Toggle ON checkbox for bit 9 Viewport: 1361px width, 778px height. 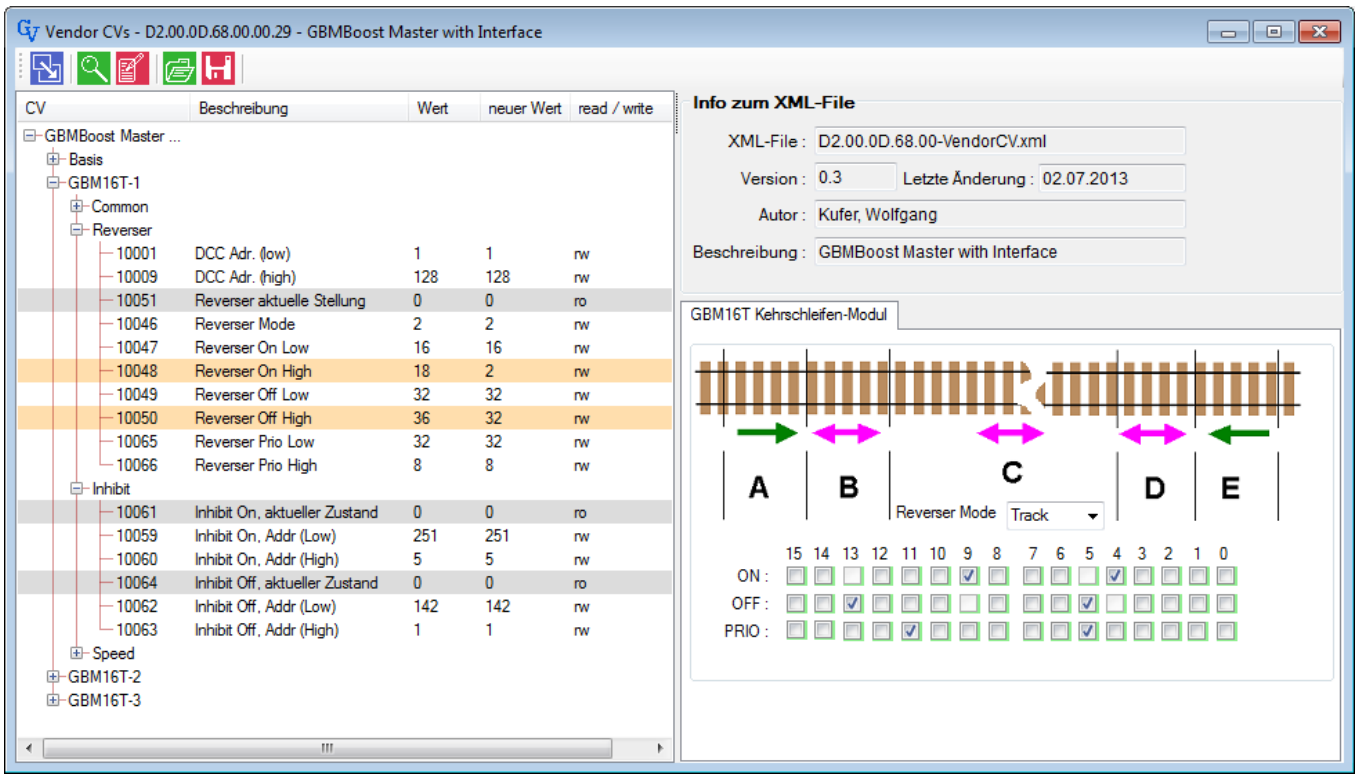tap(967, 575)
